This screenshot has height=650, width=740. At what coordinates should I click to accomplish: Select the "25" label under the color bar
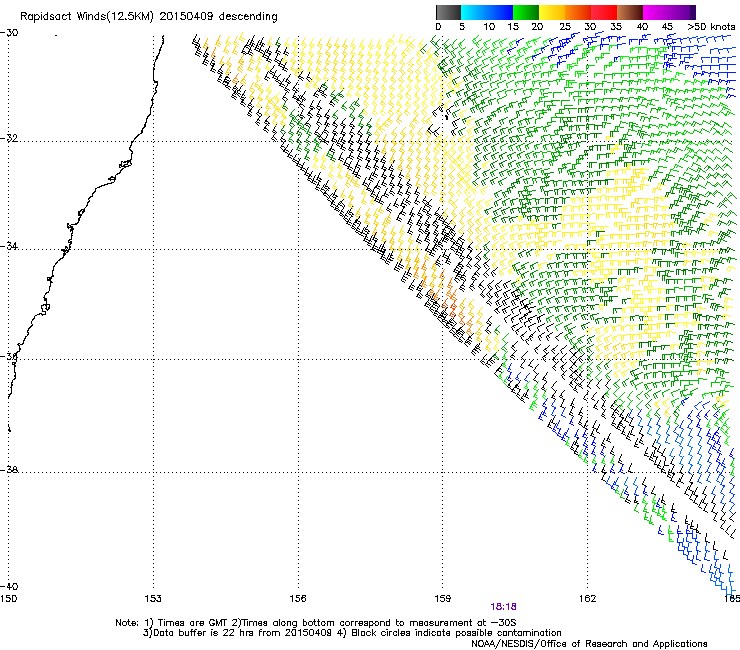pos(565,27)
